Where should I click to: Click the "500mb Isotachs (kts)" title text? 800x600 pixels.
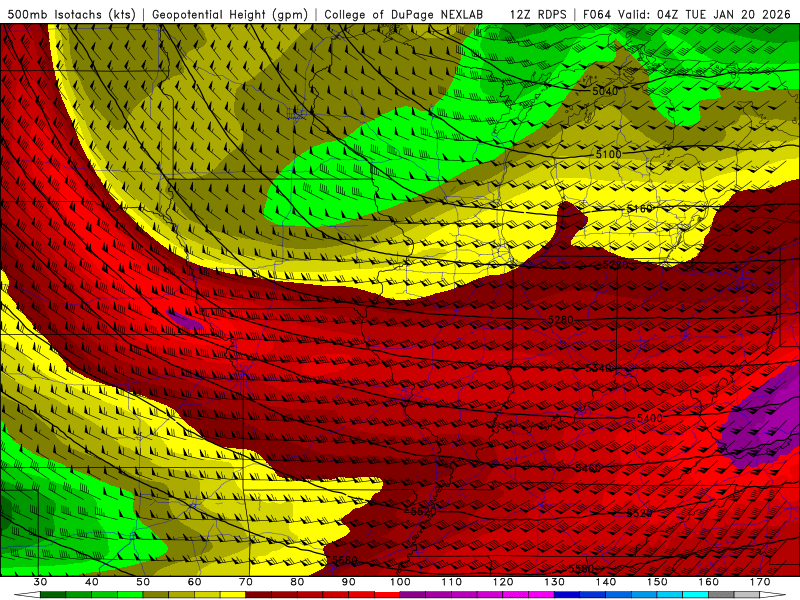(71, 14)
